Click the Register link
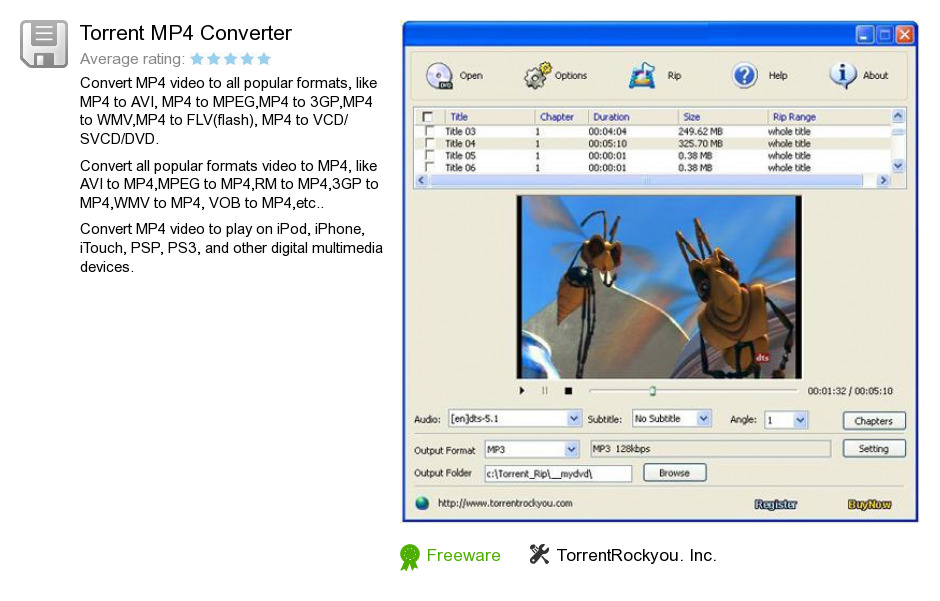 [775, 505]
